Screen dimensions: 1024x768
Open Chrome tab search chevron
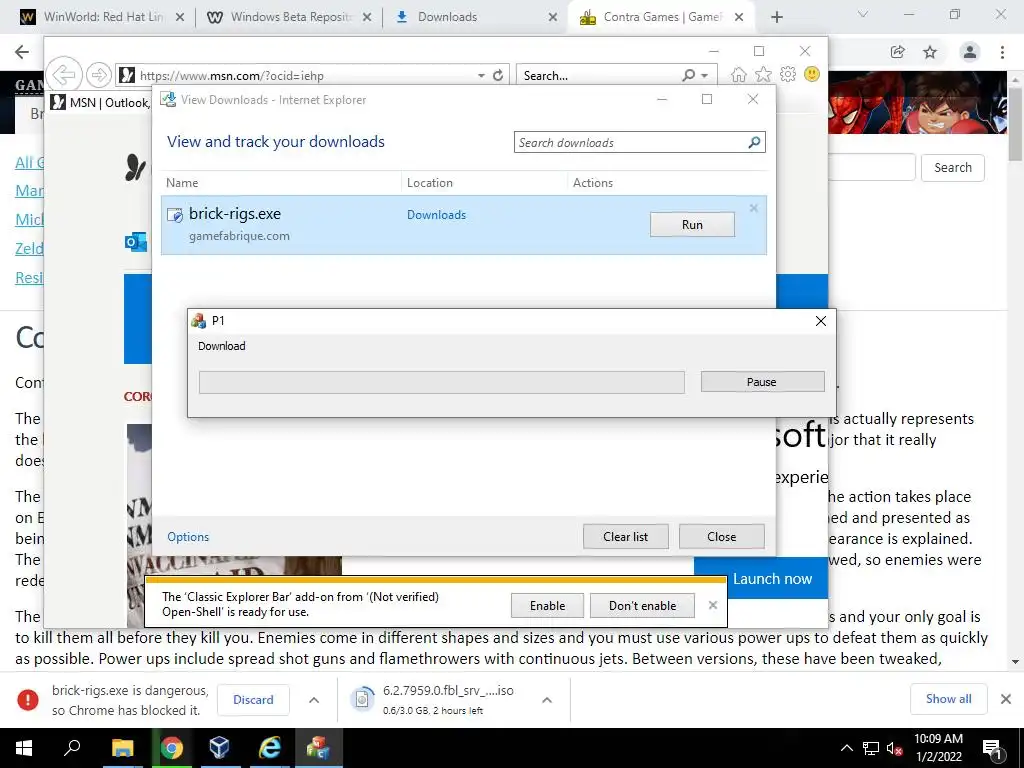click(x=863, y=14)
